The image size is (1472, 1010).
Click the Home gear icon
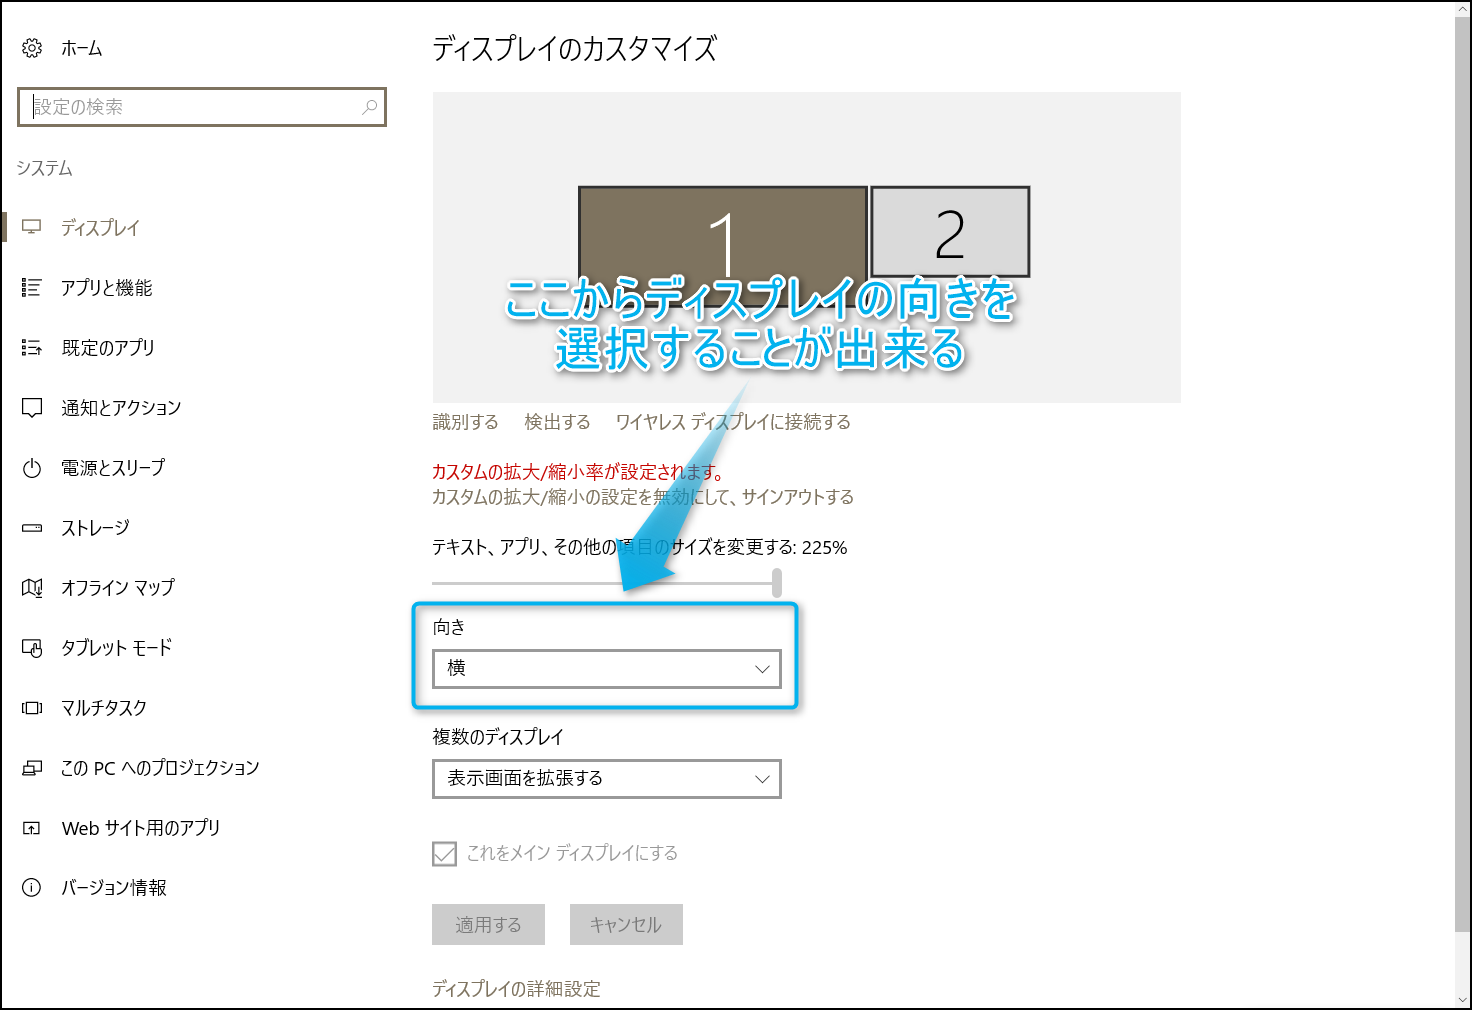[x=32, y=48]
